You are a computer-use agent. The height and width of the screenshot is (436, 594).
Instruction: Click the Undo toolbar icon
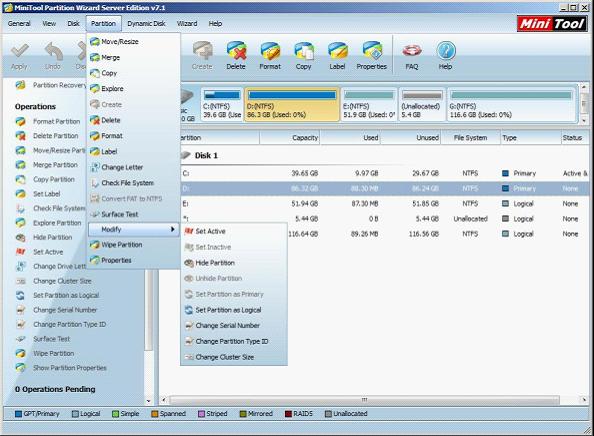53,56
